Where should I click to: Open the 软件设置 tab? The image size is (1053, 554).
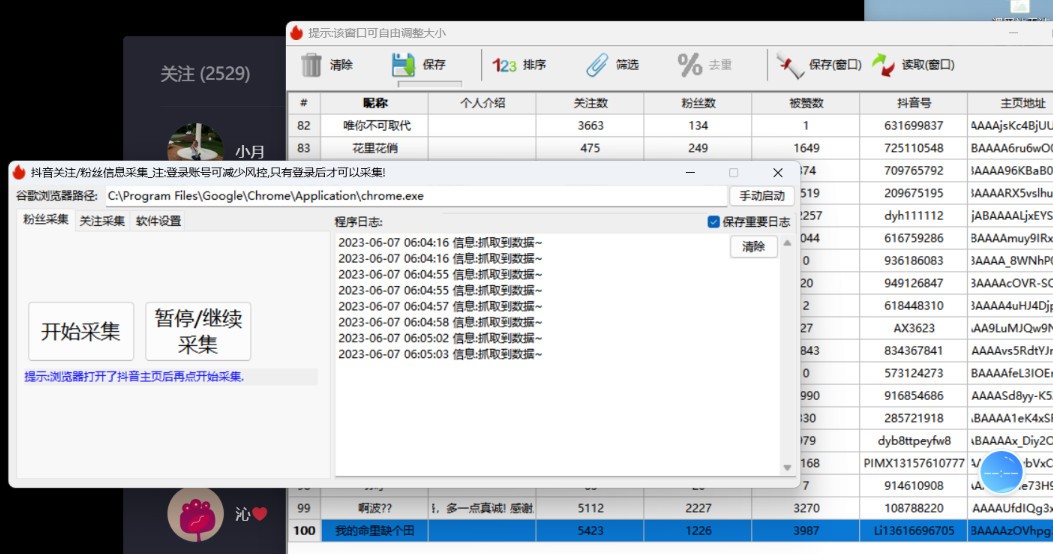click(158, 220)
